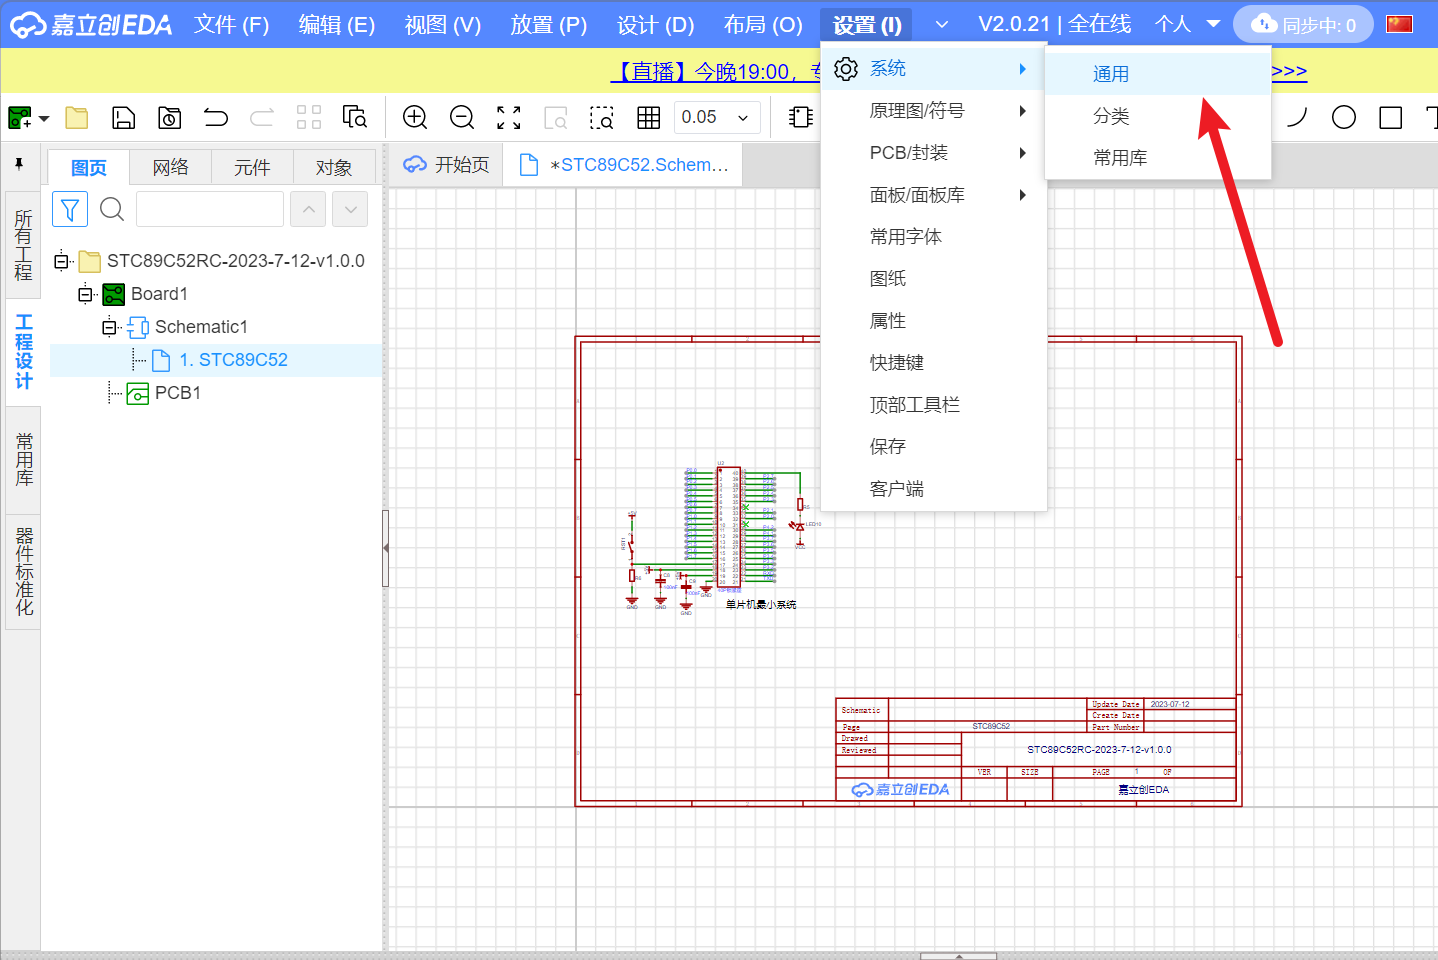The height and width of the screenshot is (960, 1438).
Task: Select 常用库 in the 系统 submenu
Action: pos(1158,158)
